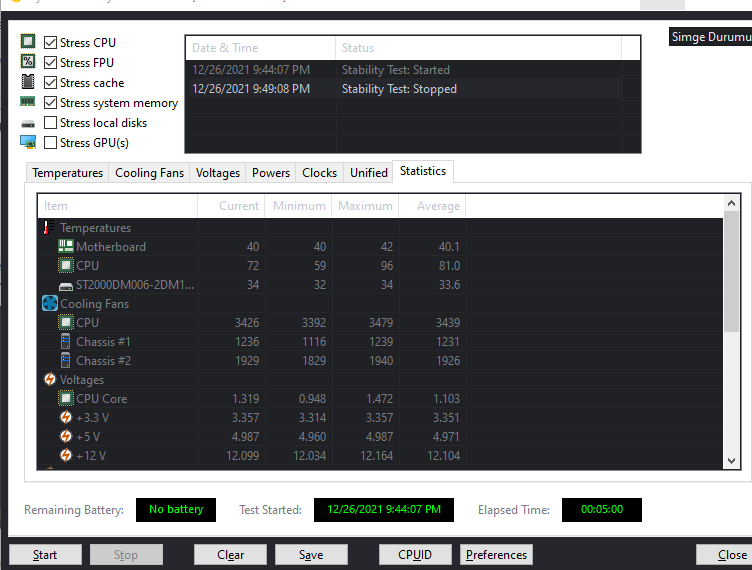Click the Chassis #1 fan icon

[66, 341]
